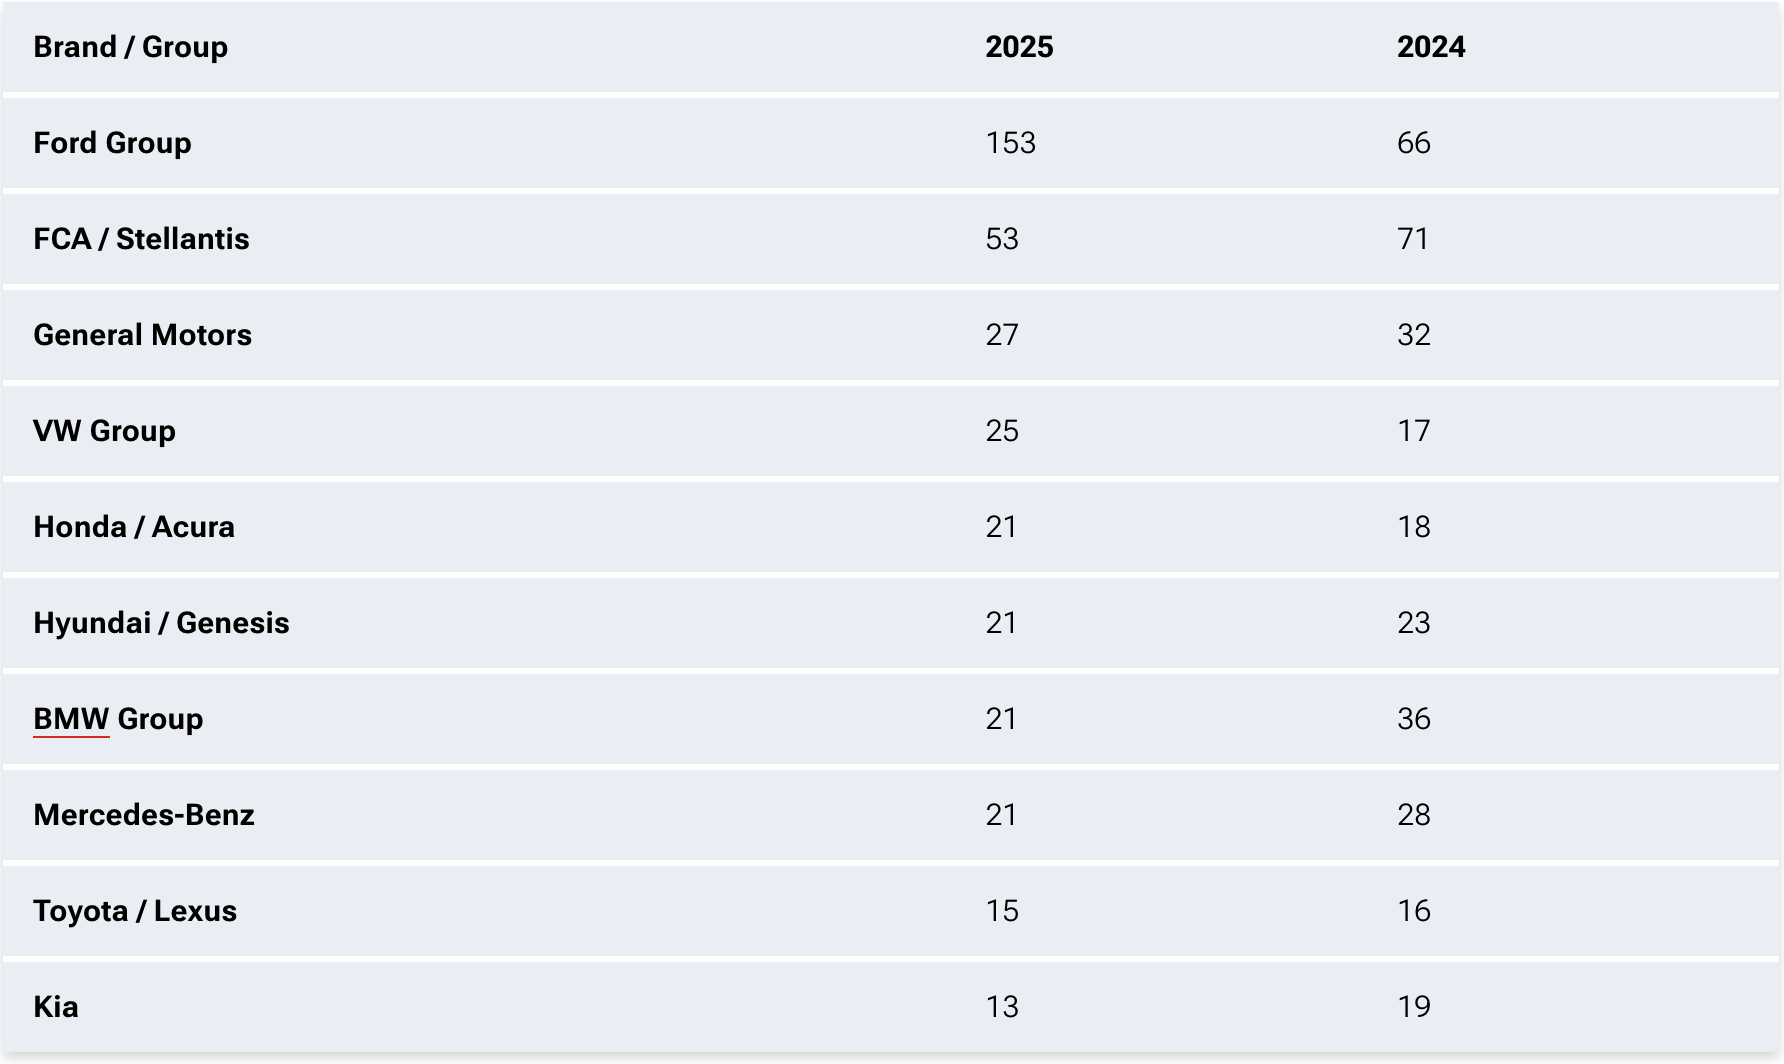Select the Toyota / Lexus row label
The width and height of the screenshot is (1784, 1064).
pos(135,911)
